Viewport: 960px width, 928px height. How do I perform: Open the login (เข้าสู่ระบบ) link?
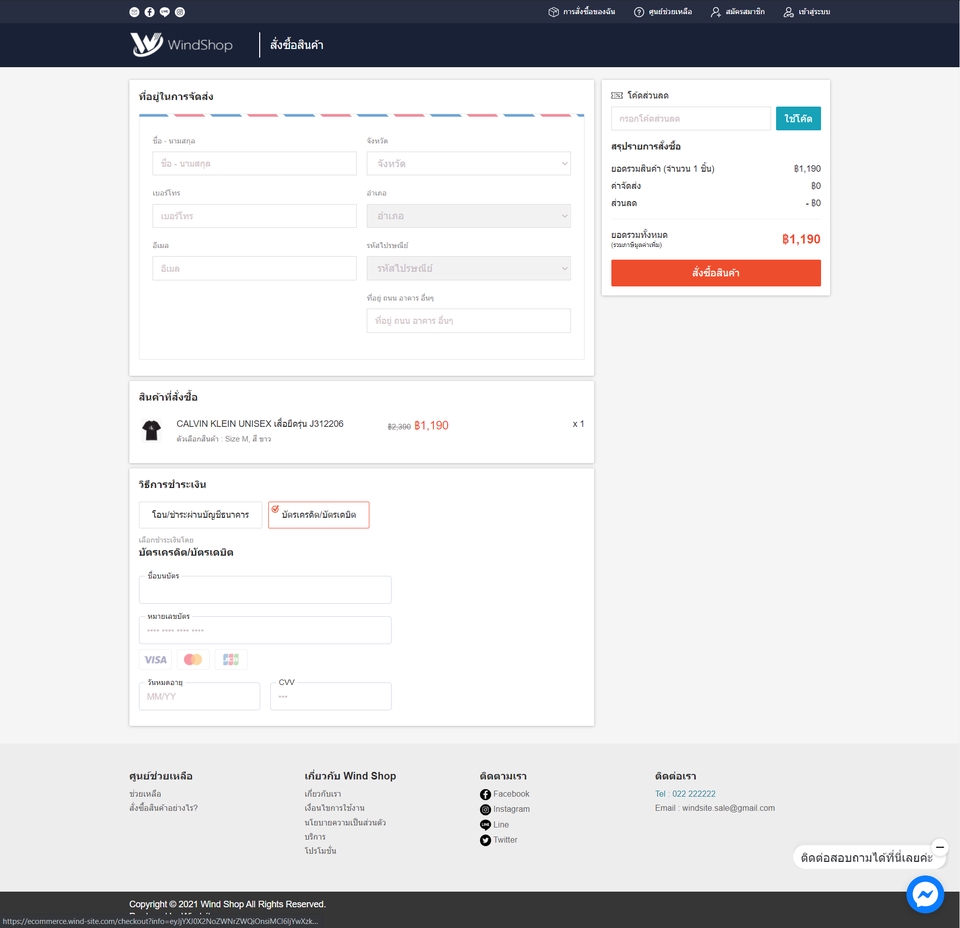(x=807, y=12)
